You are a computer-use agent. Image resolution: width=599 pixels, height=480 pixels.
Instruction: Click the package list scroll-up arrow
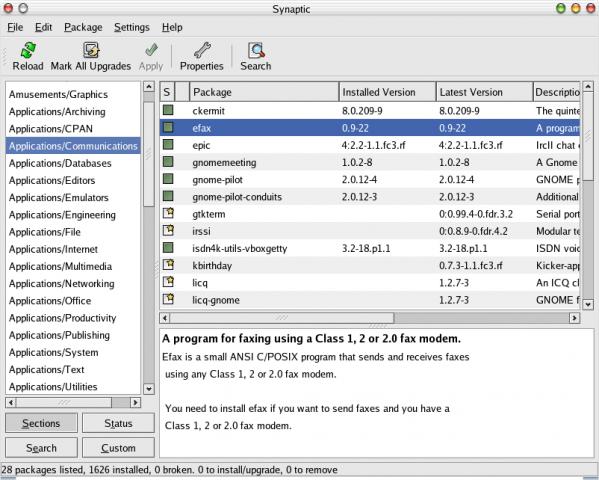(x=588, y=86)
